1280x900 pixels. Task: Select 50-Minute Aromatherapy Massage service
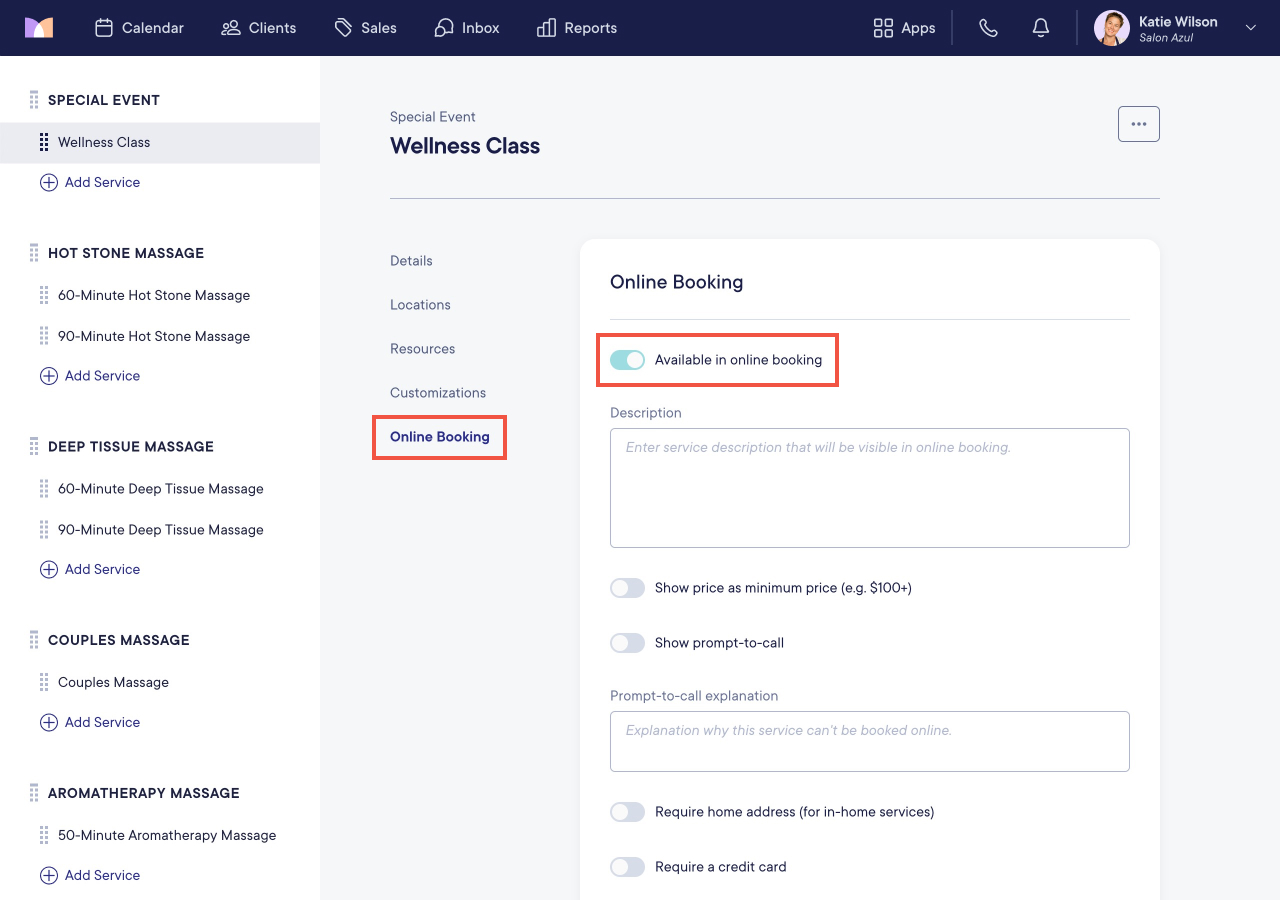click(x=167, y=835)
